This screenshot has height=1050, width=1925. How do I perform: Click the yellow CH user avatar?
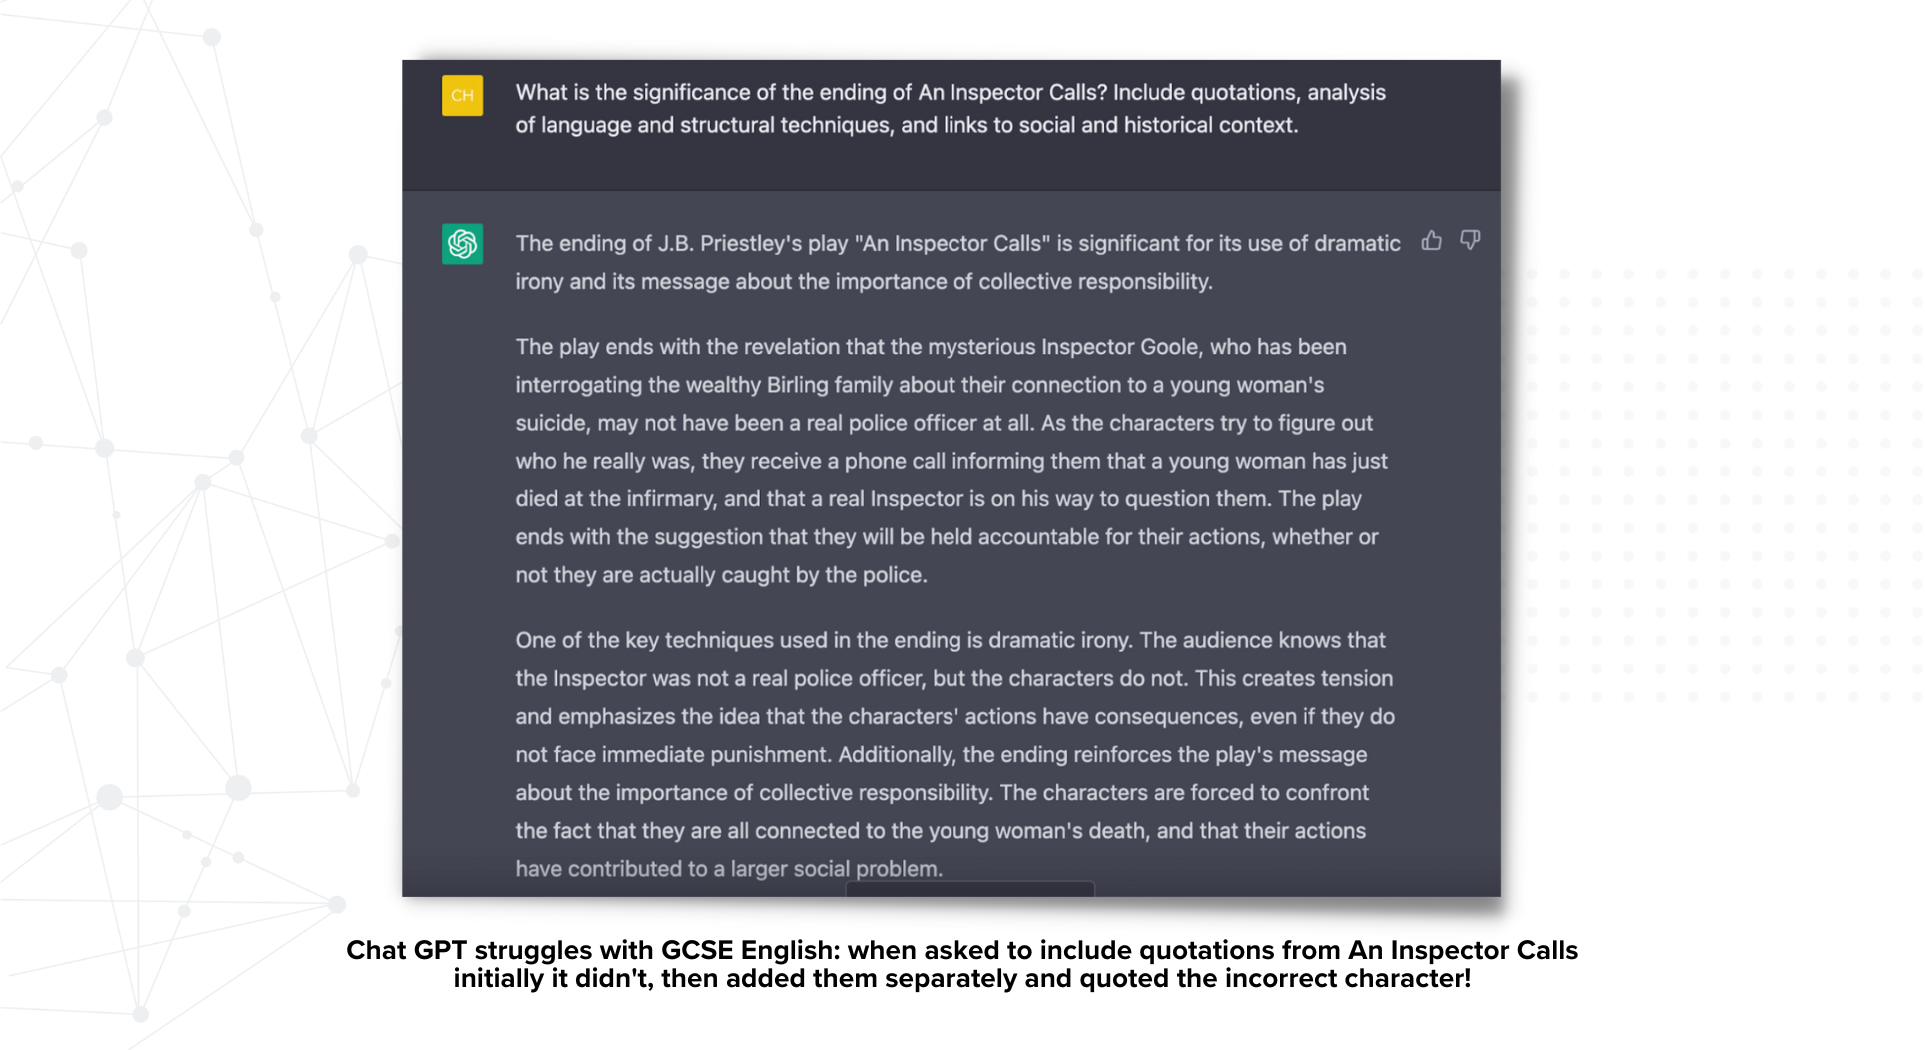462,95
